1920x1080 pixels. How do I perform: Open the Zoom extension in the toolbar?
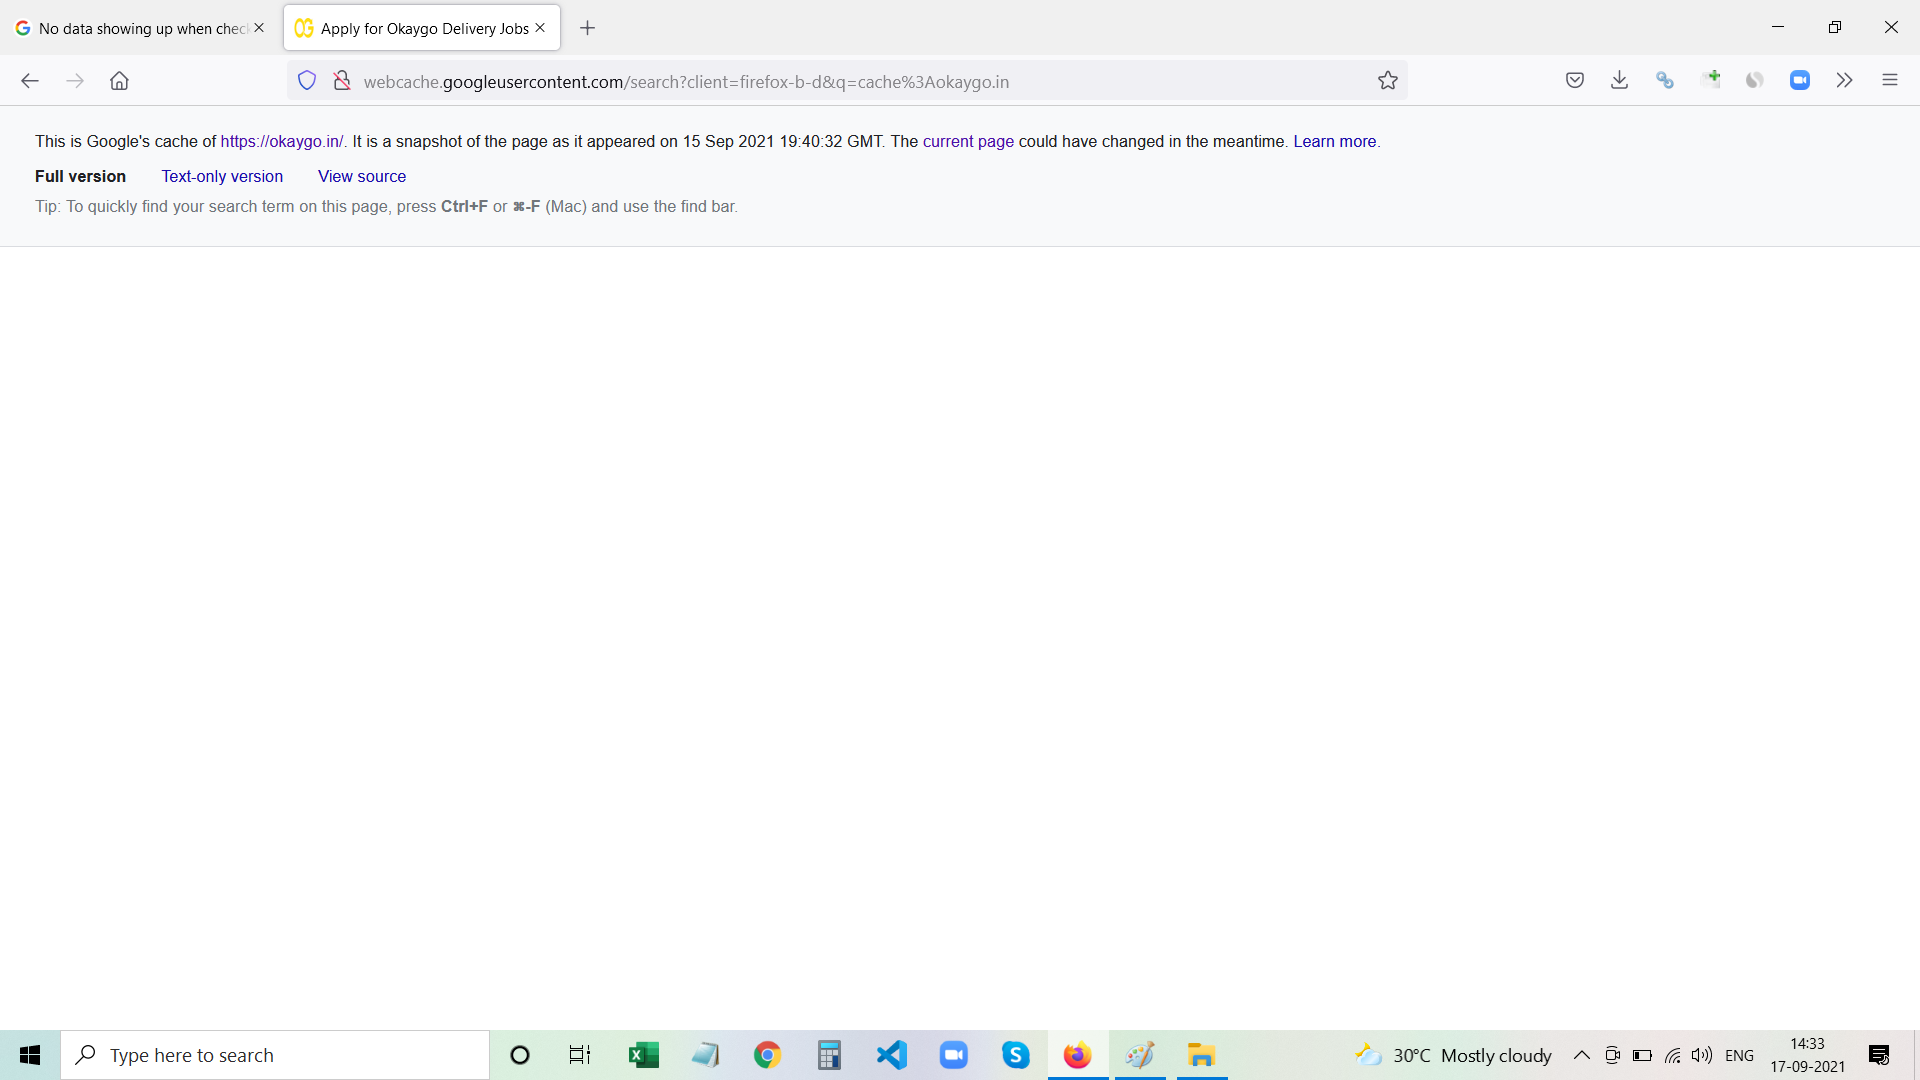[1800, 80]
